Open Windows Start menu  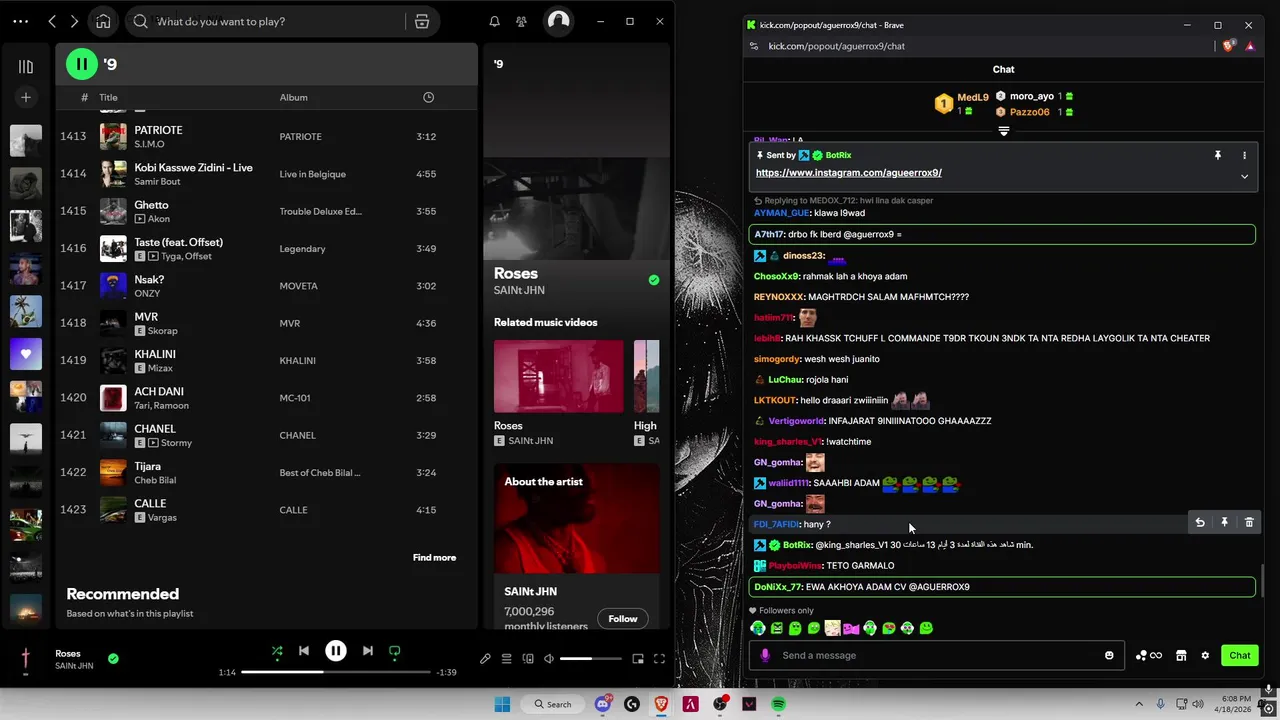click(502, 704)
